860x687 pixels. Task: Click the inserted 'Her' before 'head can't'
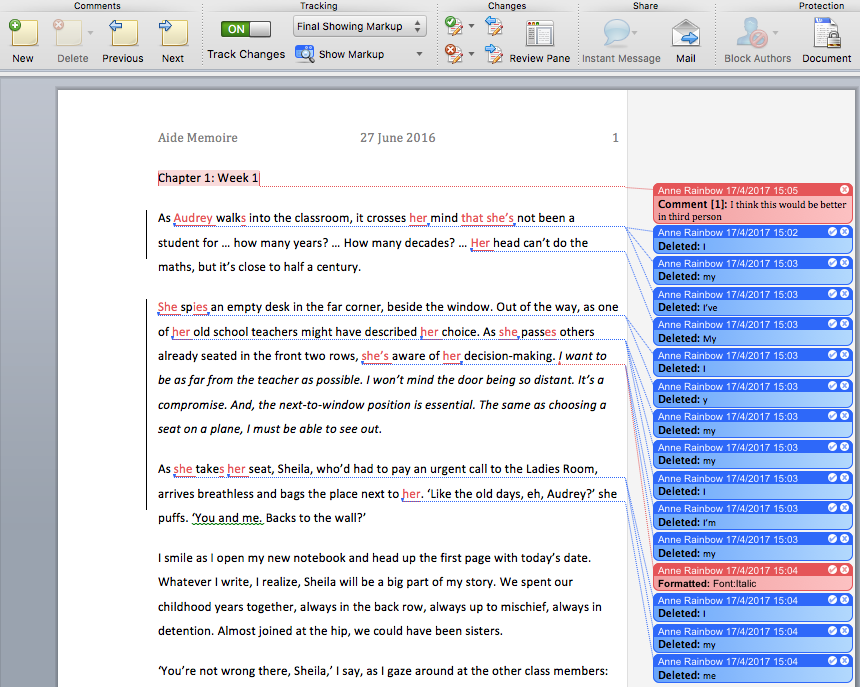480,243
